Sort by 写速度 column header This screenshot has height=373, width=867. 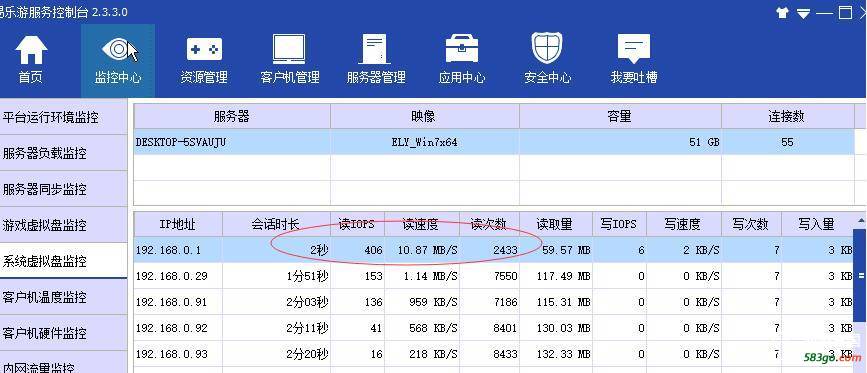point(684,224)
